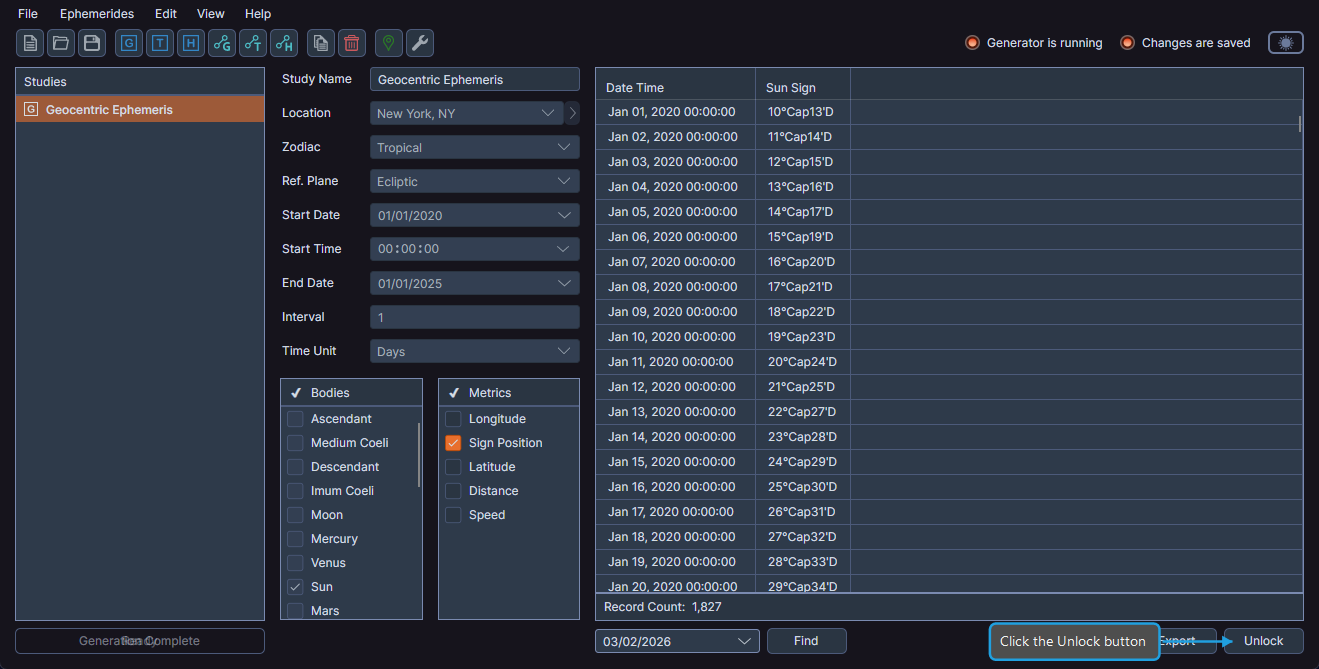Enable the Longitude metric checkbox
The height and width of the screenshot is (669, 1319).
click(453, 418)
